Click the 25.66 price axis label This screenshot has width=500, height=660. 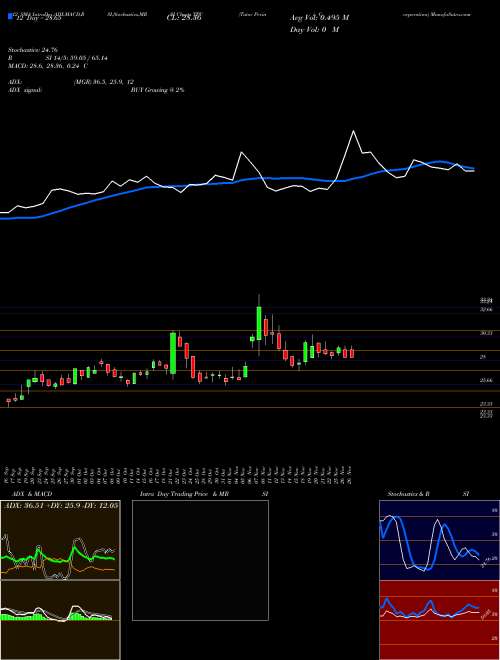[487, 380]
